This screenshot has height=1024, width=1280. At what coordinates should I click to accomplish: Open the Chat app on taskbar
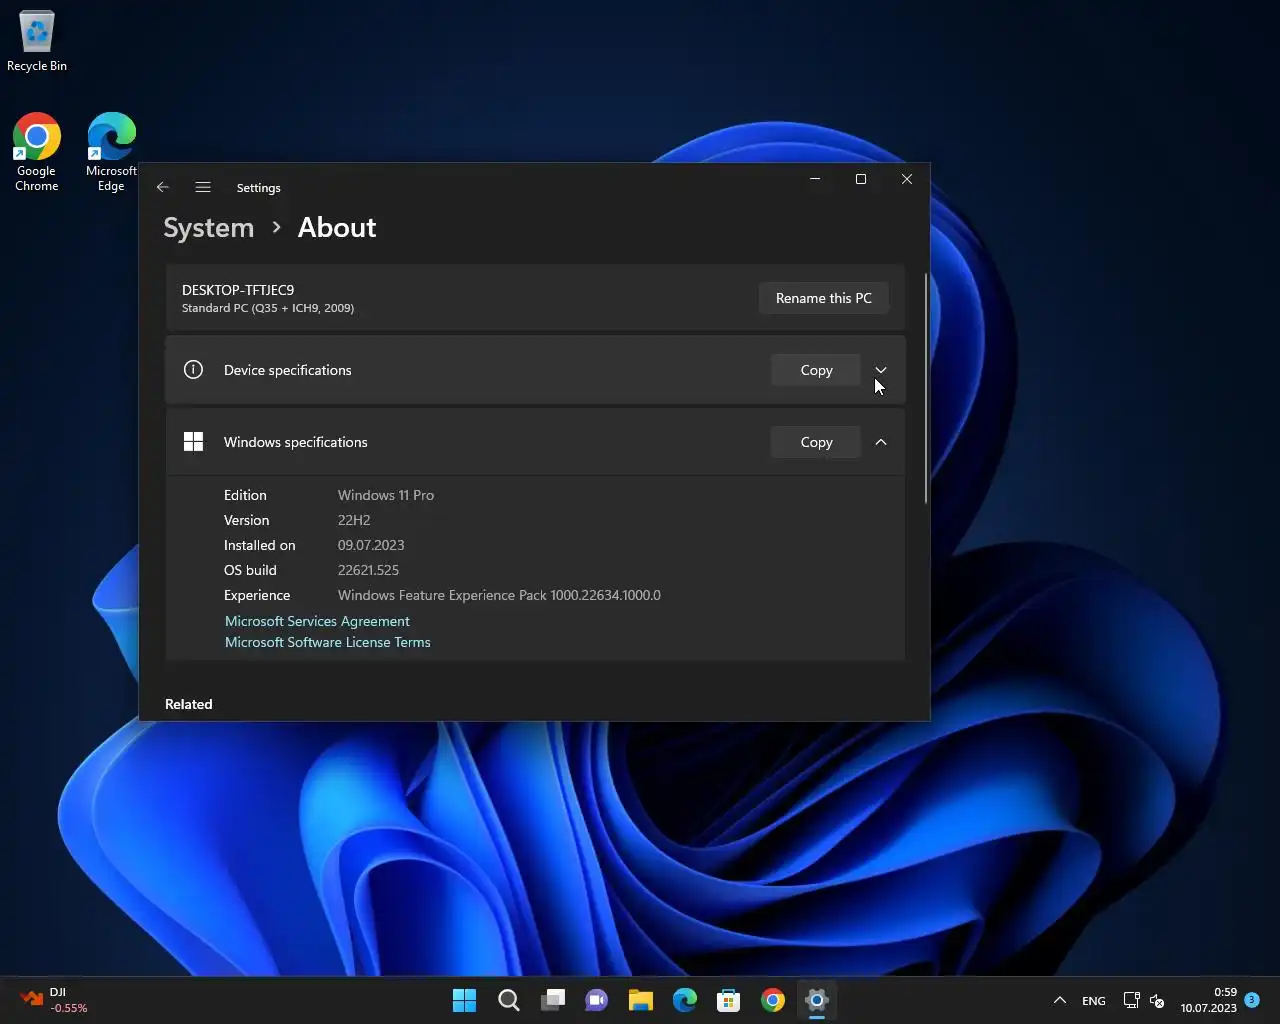[597, 1000]
